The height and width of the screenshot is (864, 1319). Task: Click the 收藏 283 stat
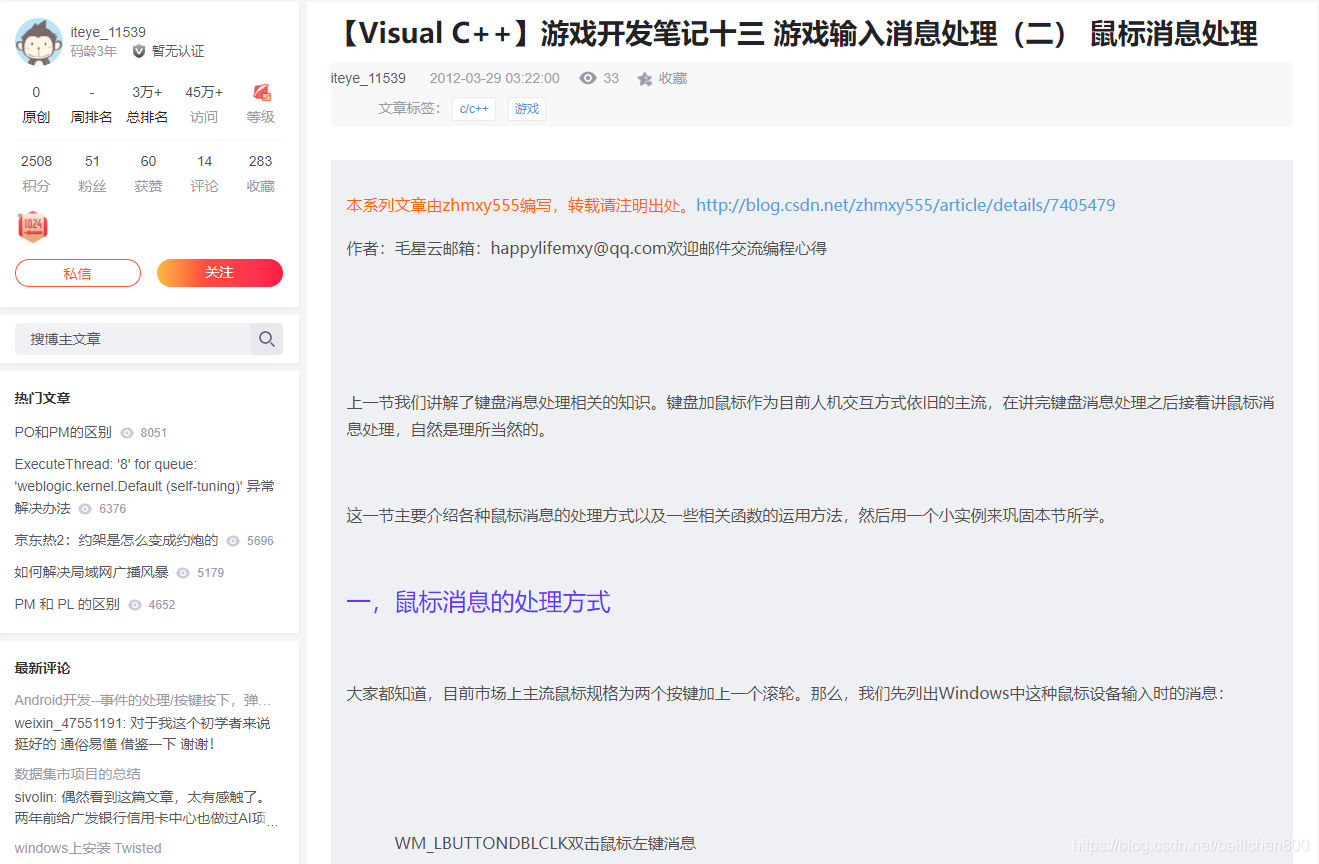pos(260,173)
